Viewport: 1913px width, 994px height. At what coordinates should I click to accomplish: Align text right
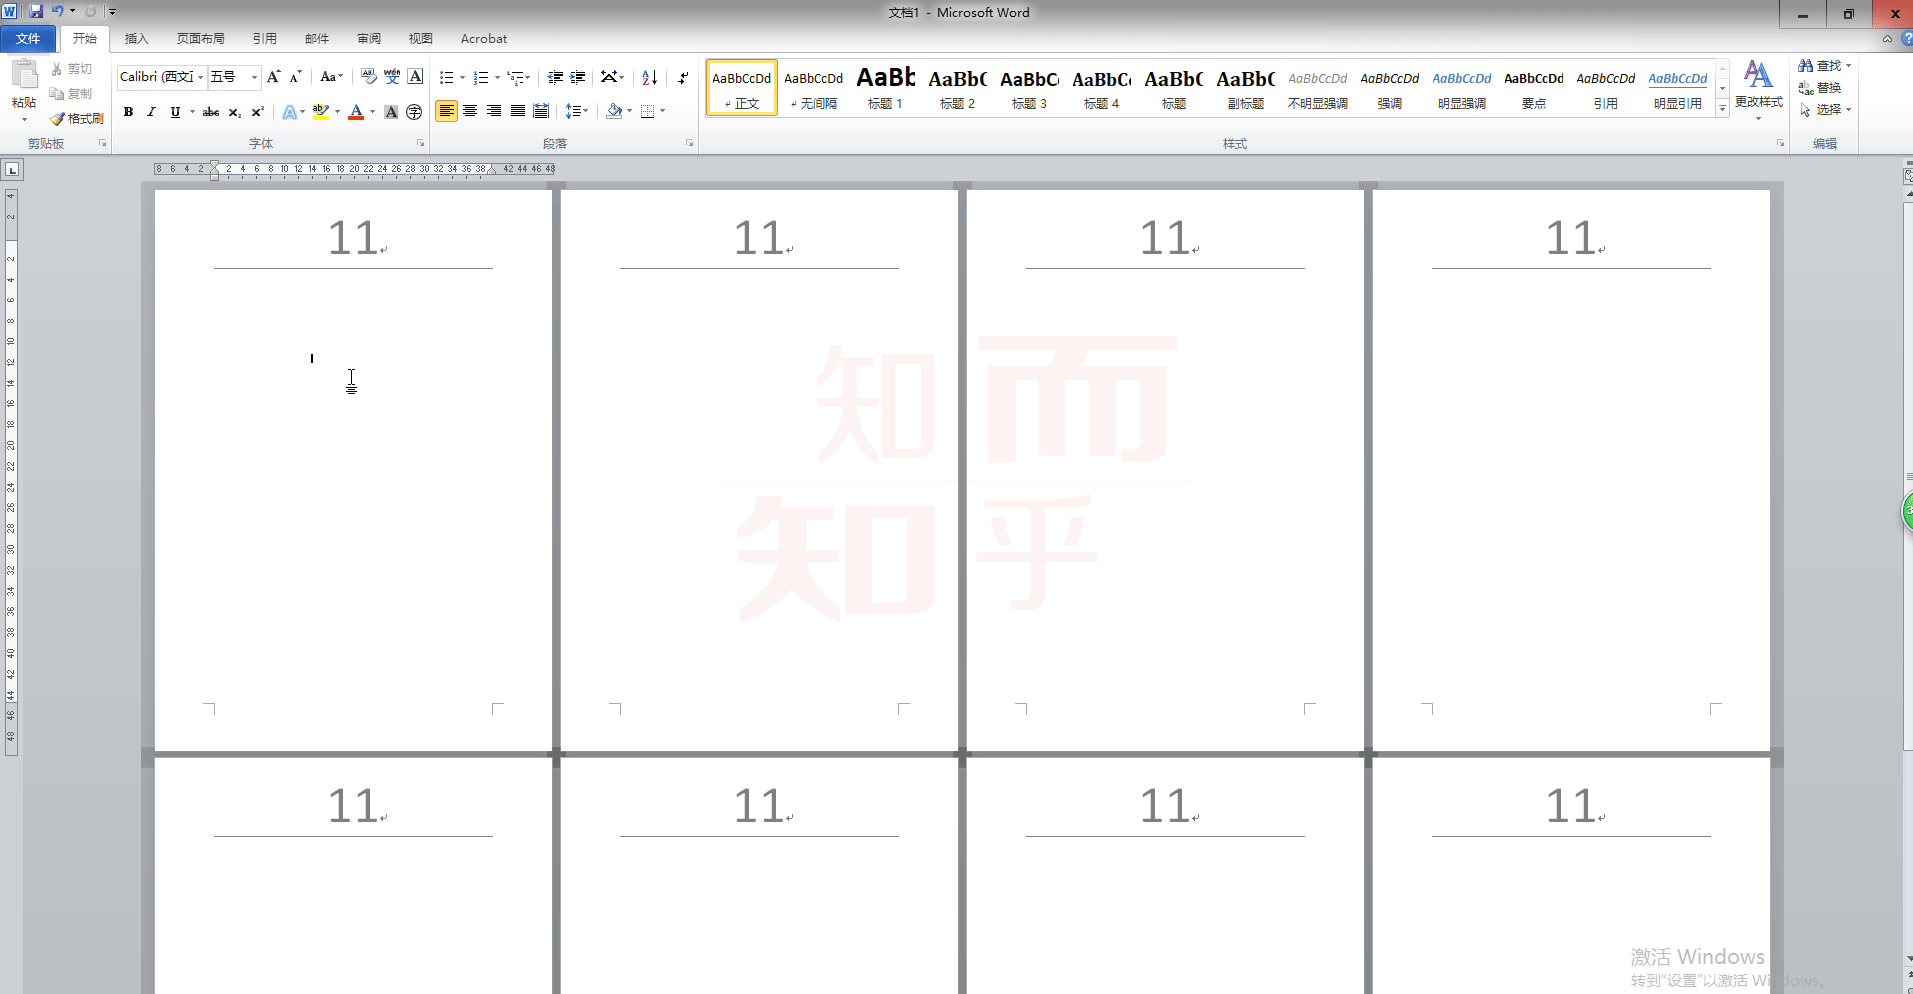coord(494,111)
